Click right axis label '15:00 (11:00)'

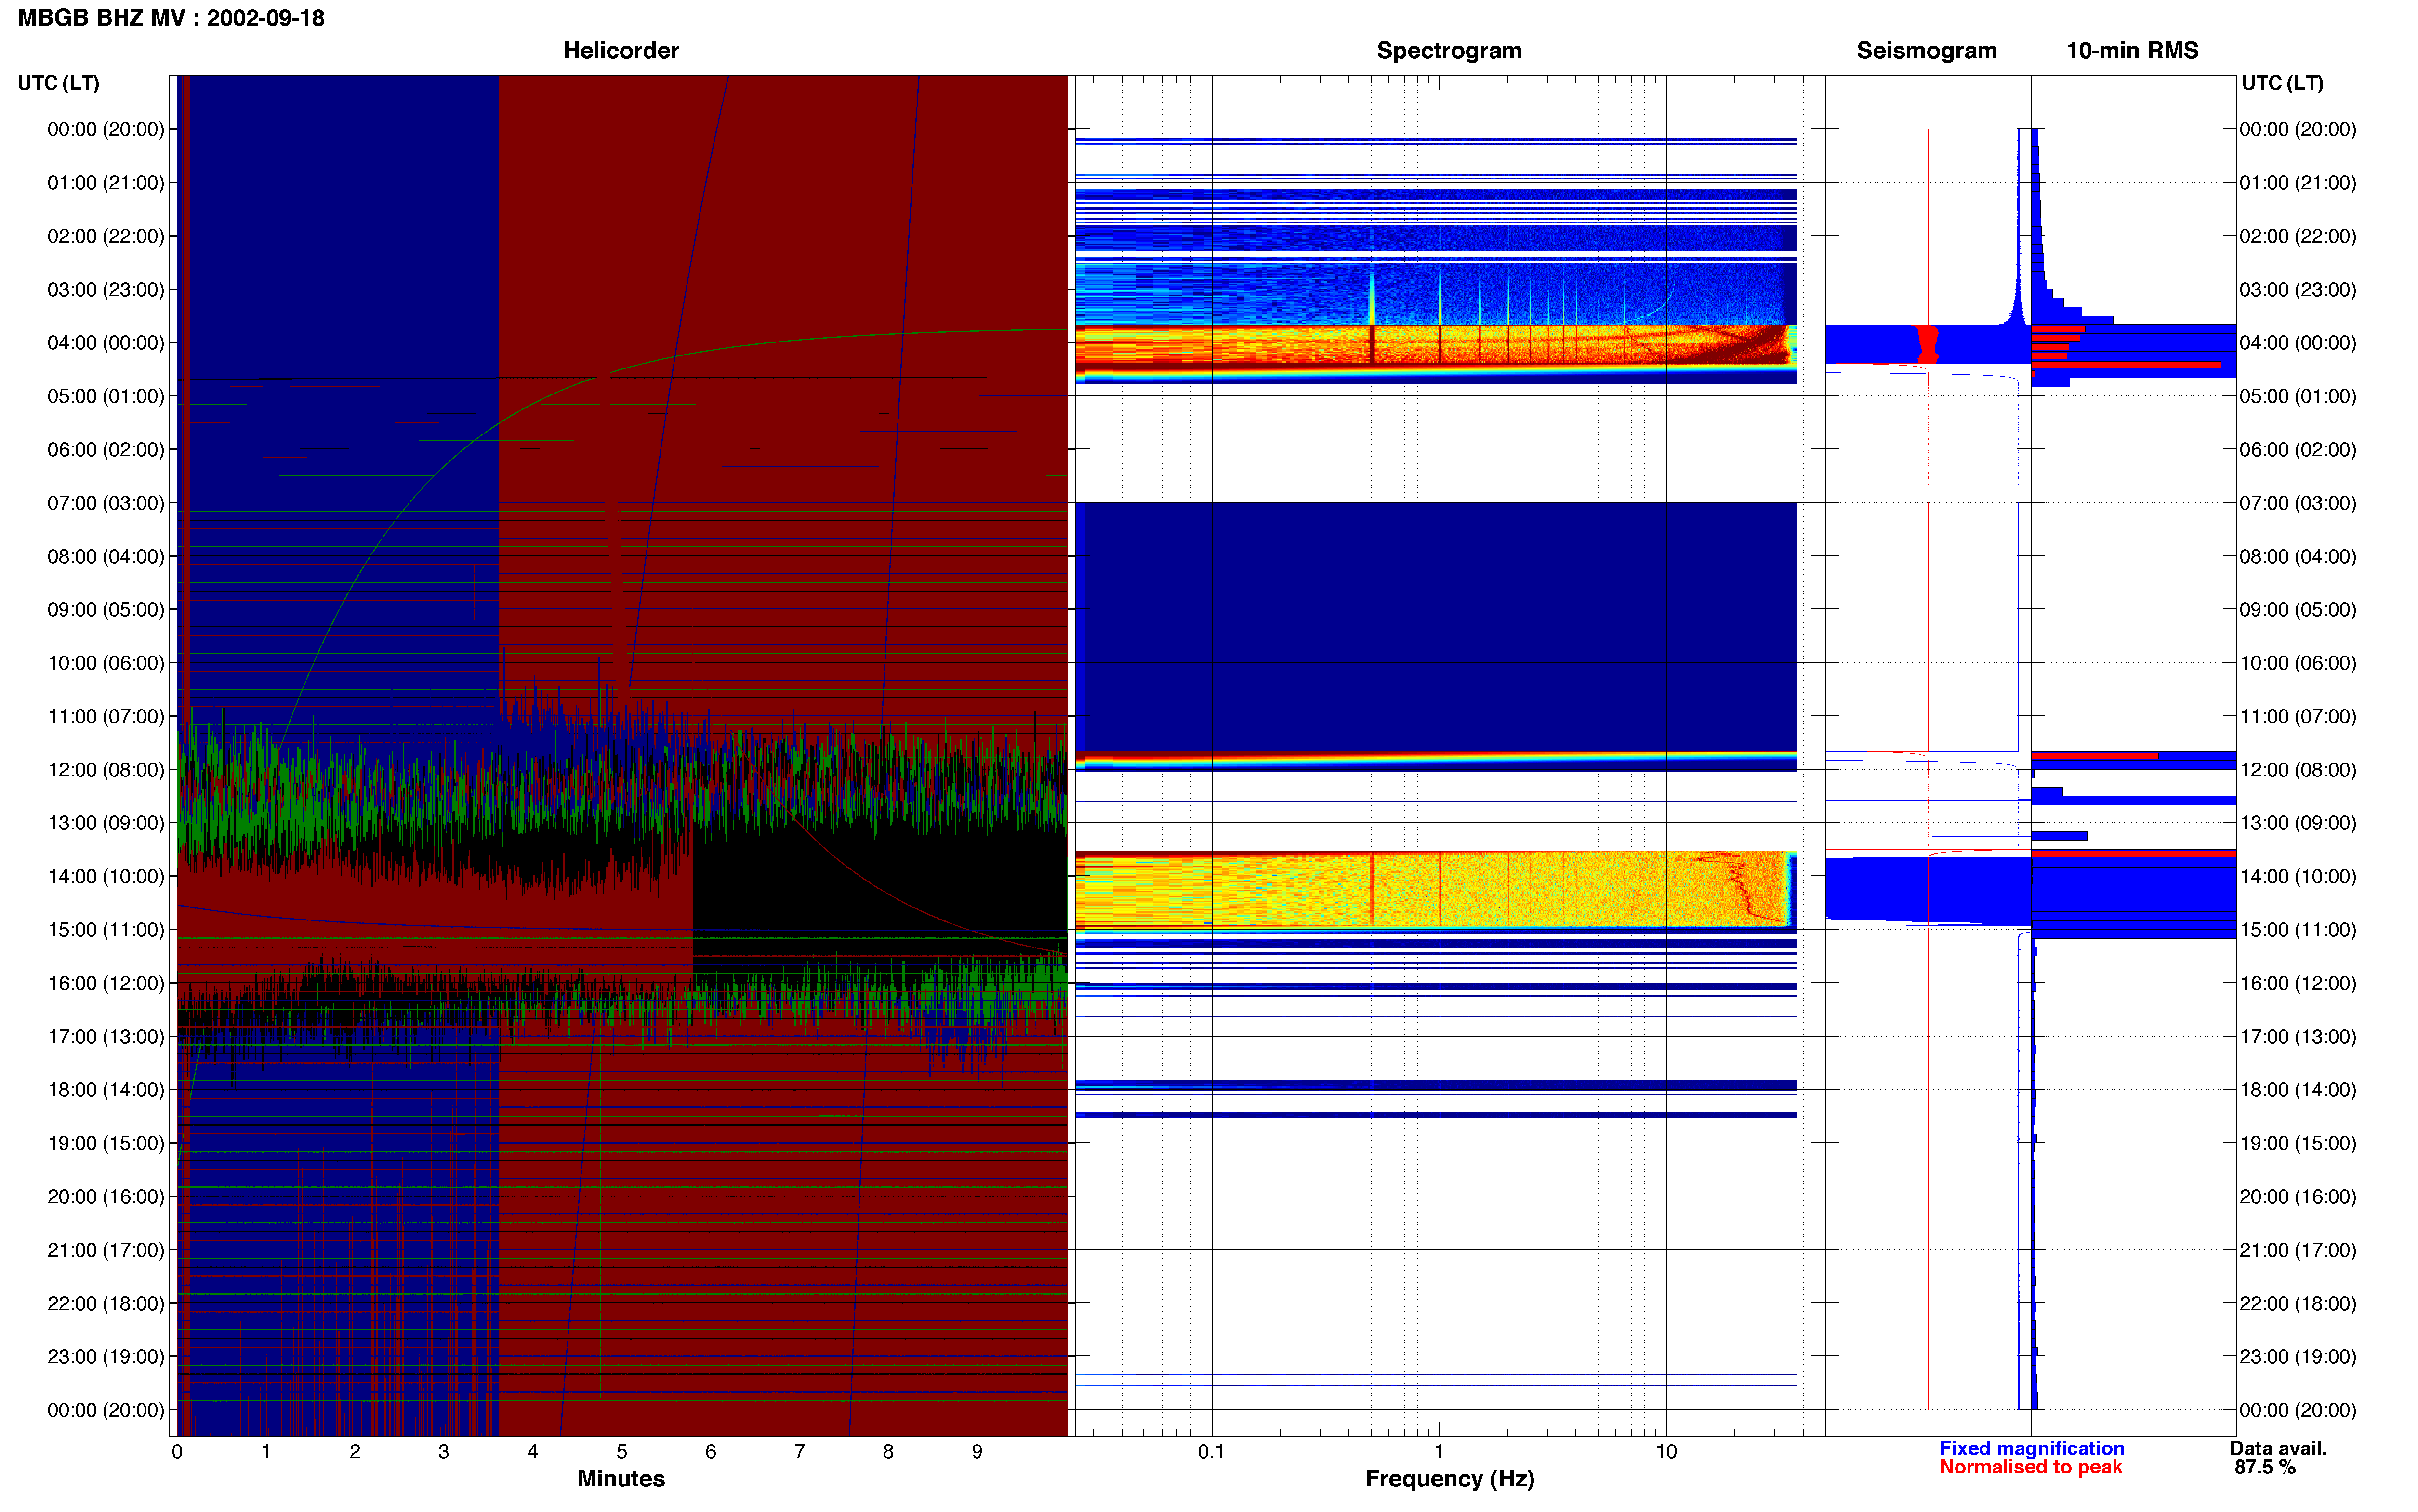click(x=2298, y=930)
